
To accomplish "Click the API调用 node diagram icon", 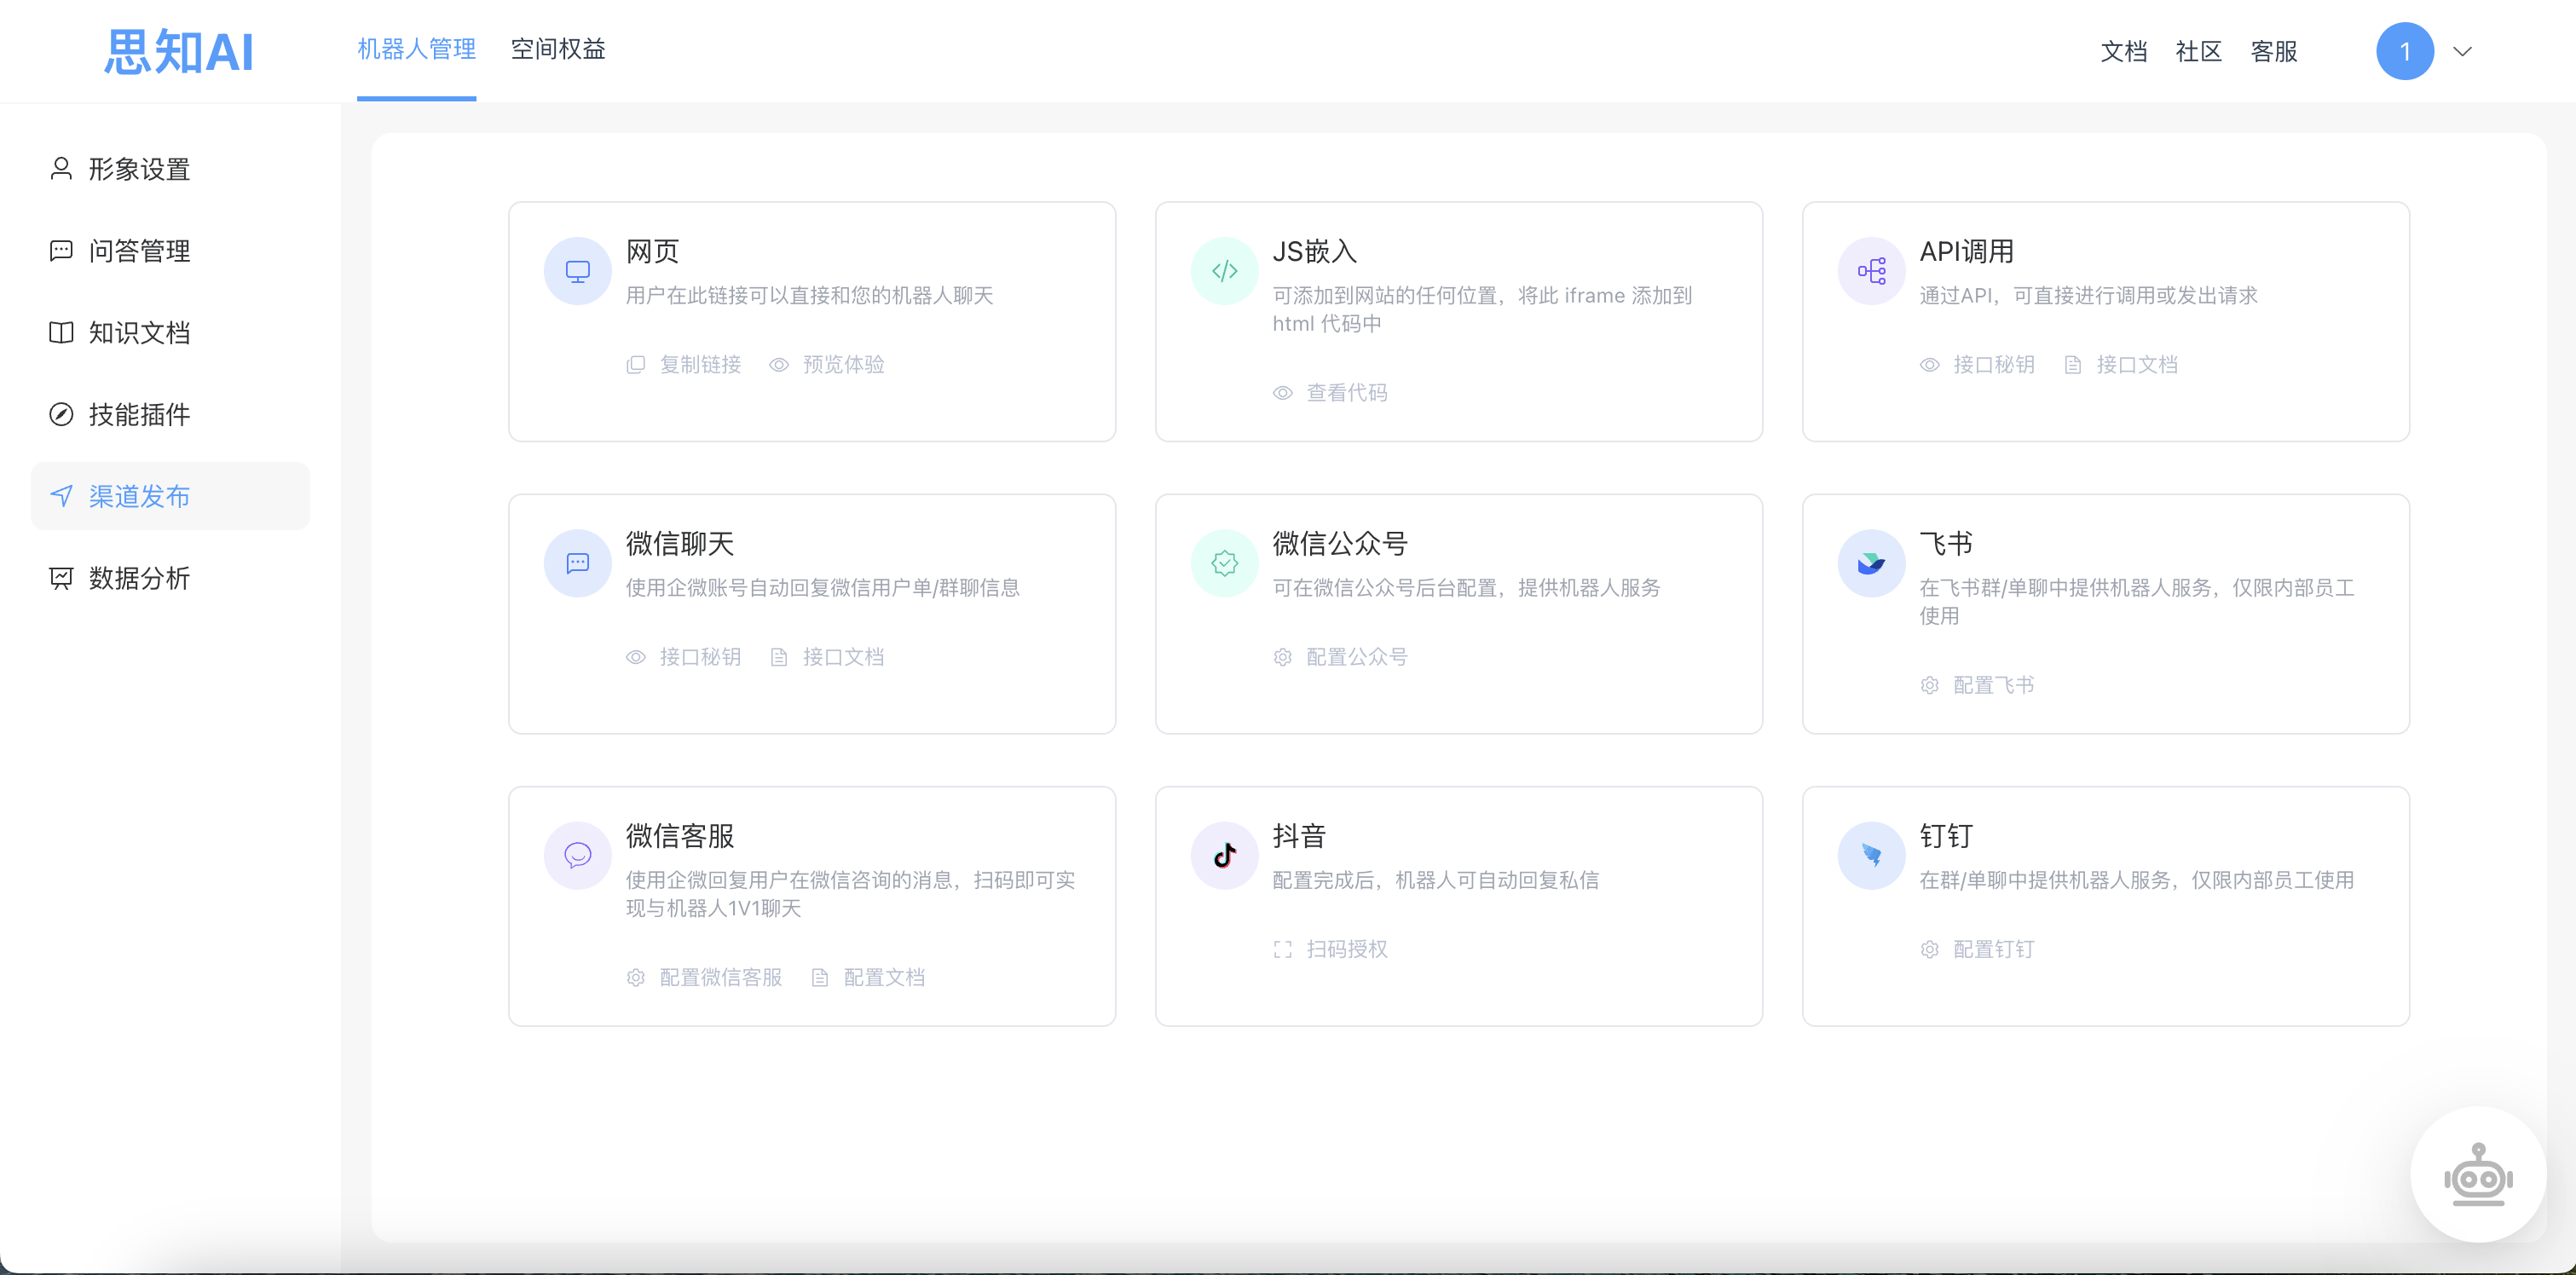I will (1871, 271).
